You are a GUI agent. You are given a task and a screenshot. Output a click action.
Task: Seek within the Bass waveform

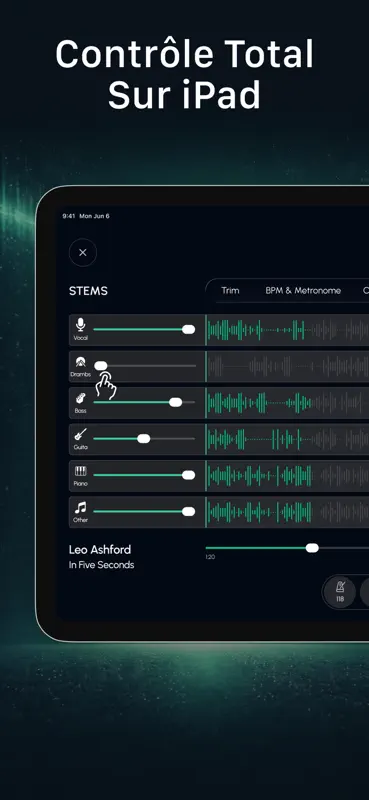(x=287, y=403)
